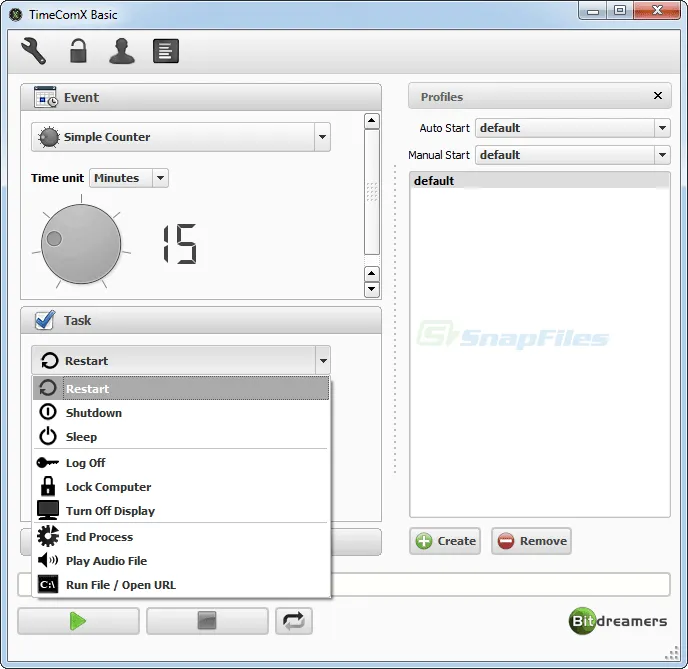Choose Sleep from the task list
Screen dimensions: 688x669
pyautogui.click(x=181, y=436)
